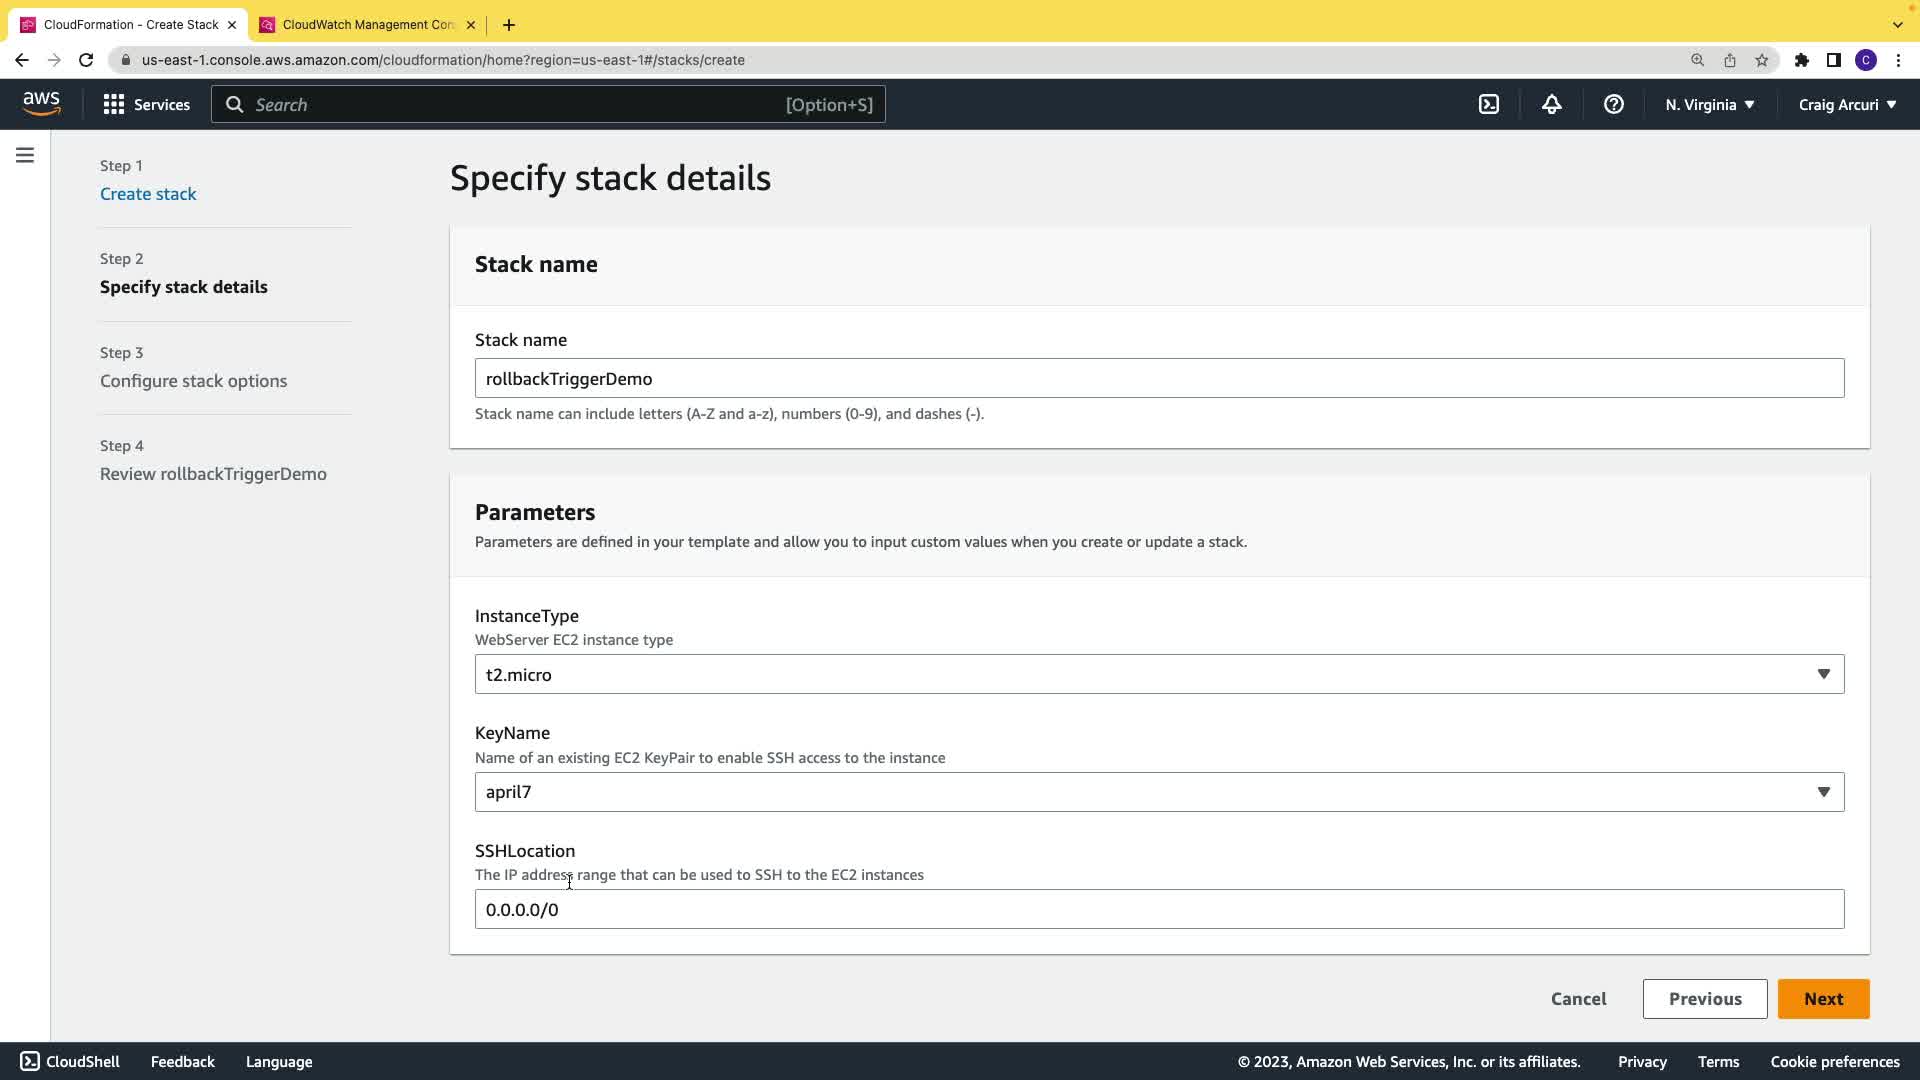Open the help question mark icon
Screen dimensions: 1920x1080
[1613, 104]
